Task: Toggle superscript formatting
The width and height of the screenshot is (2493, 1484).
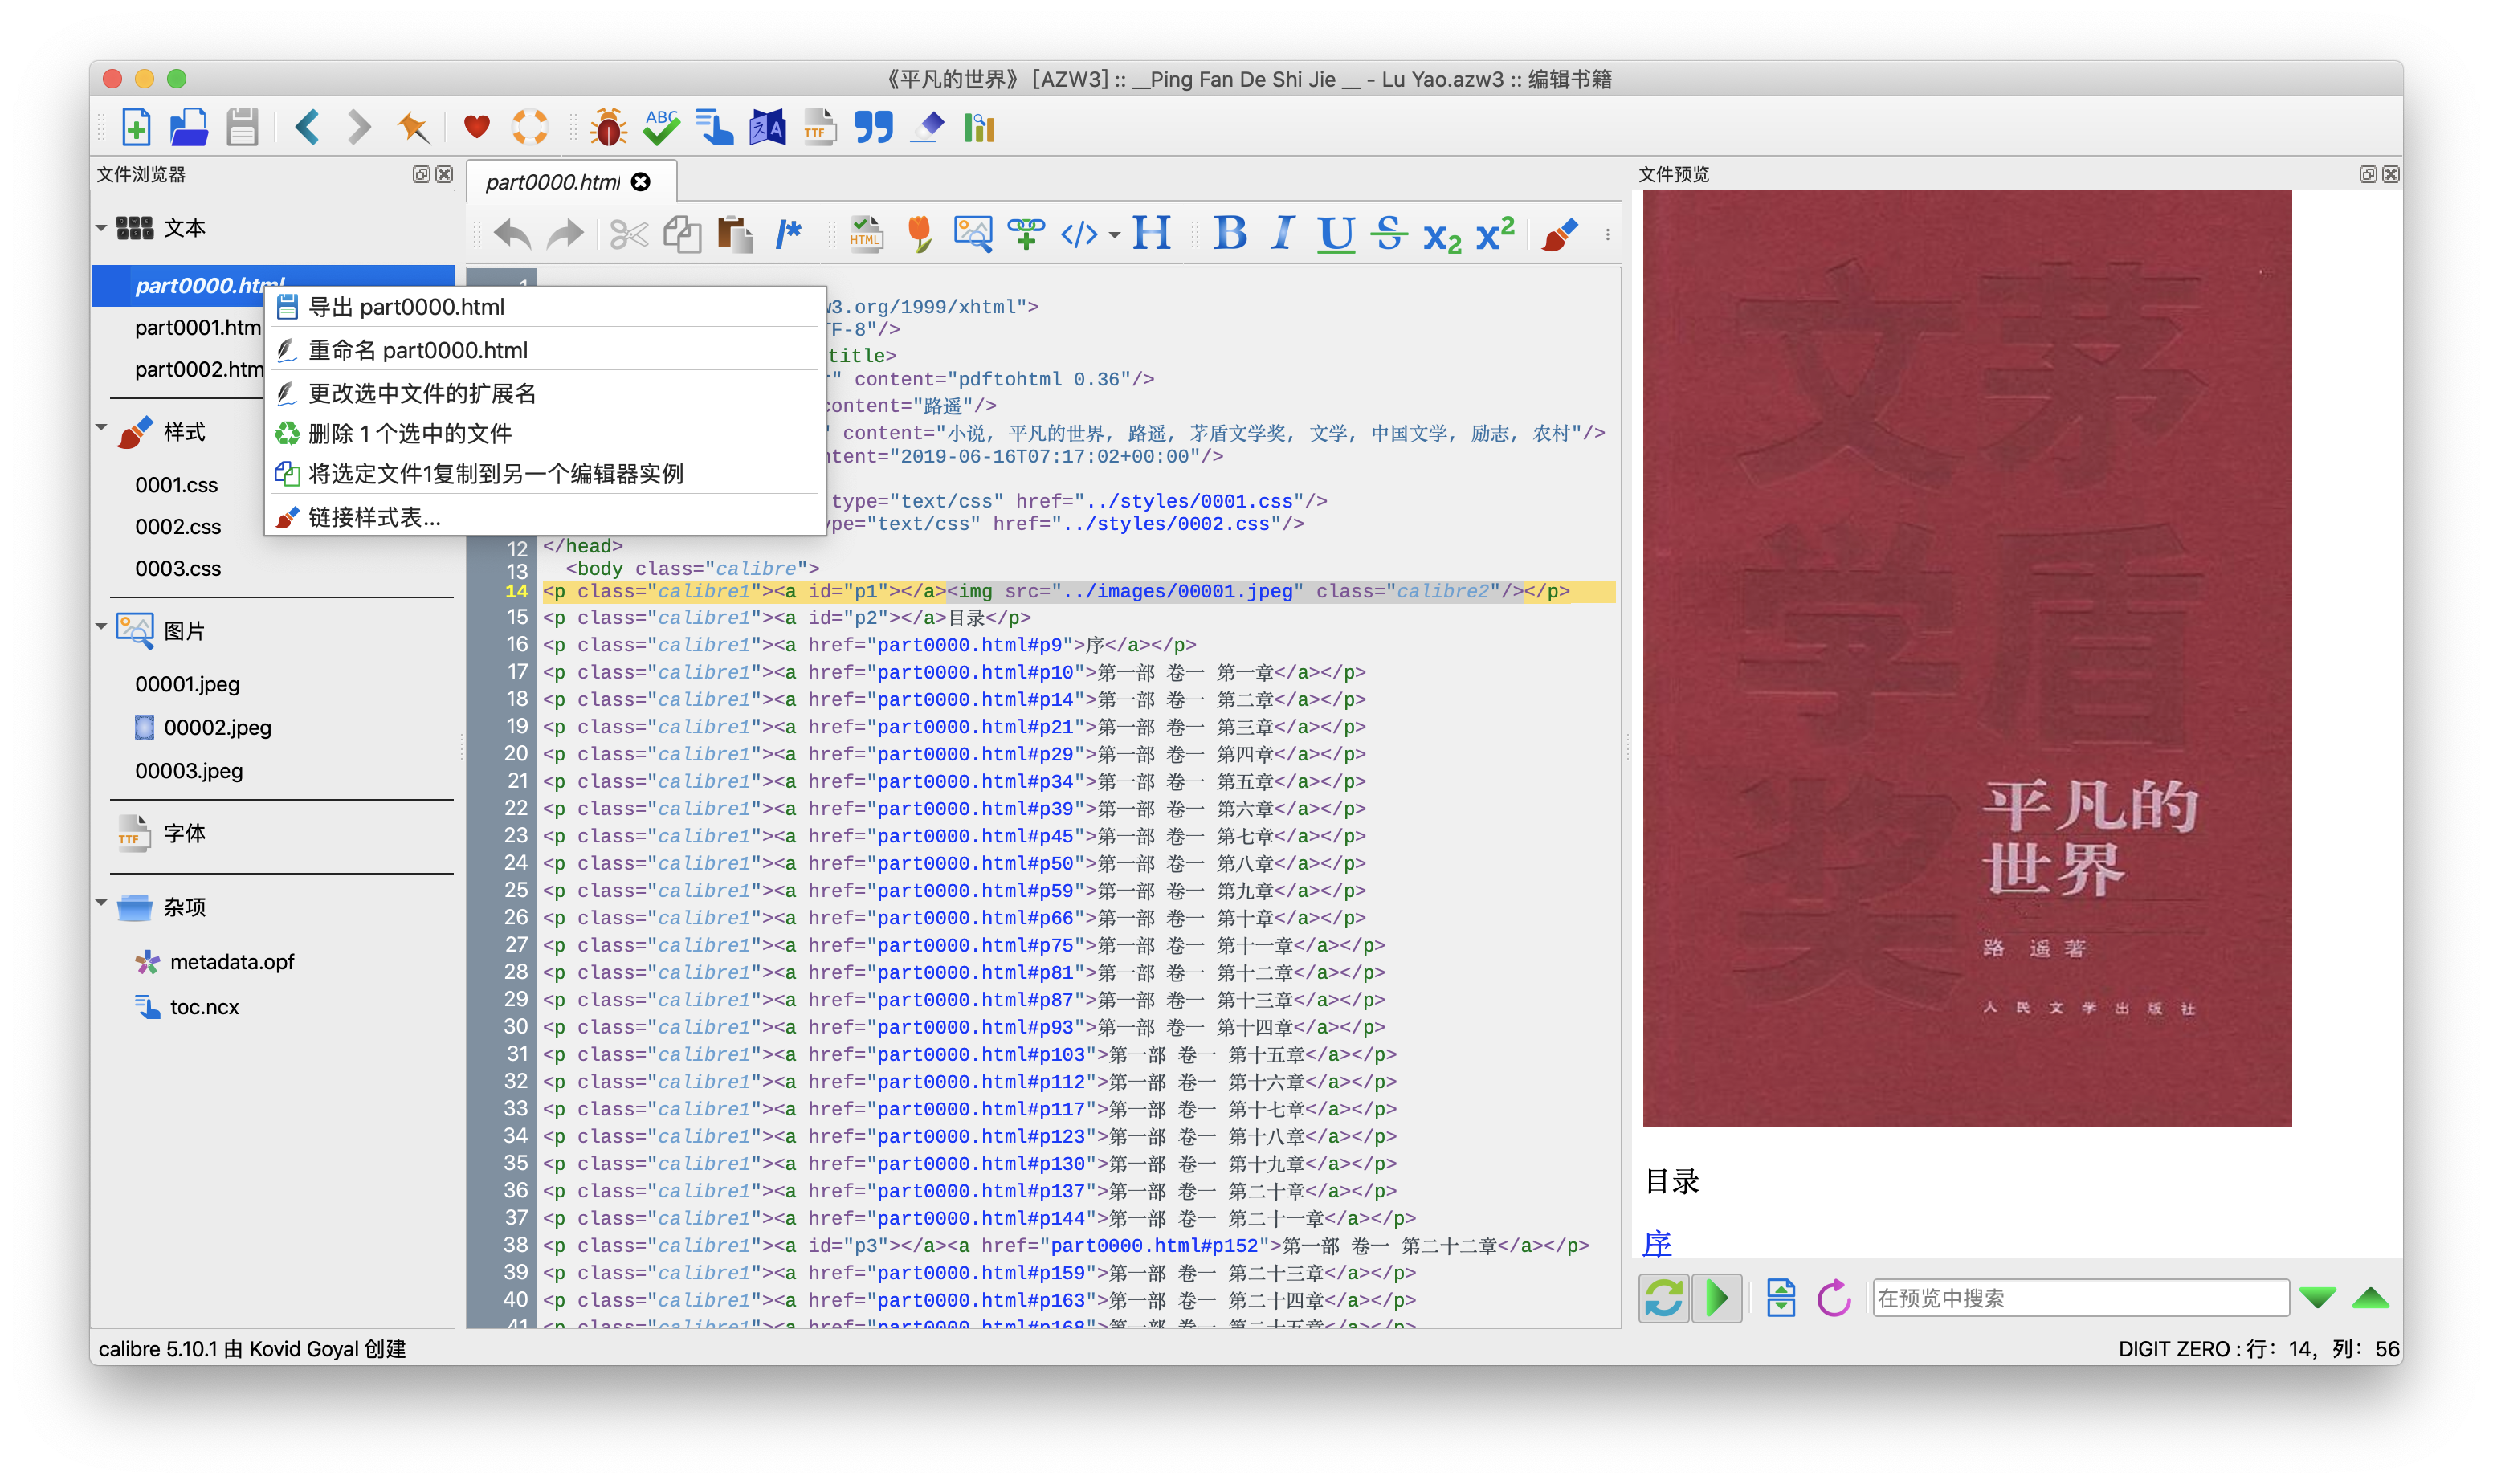Action: point(1495,233)
